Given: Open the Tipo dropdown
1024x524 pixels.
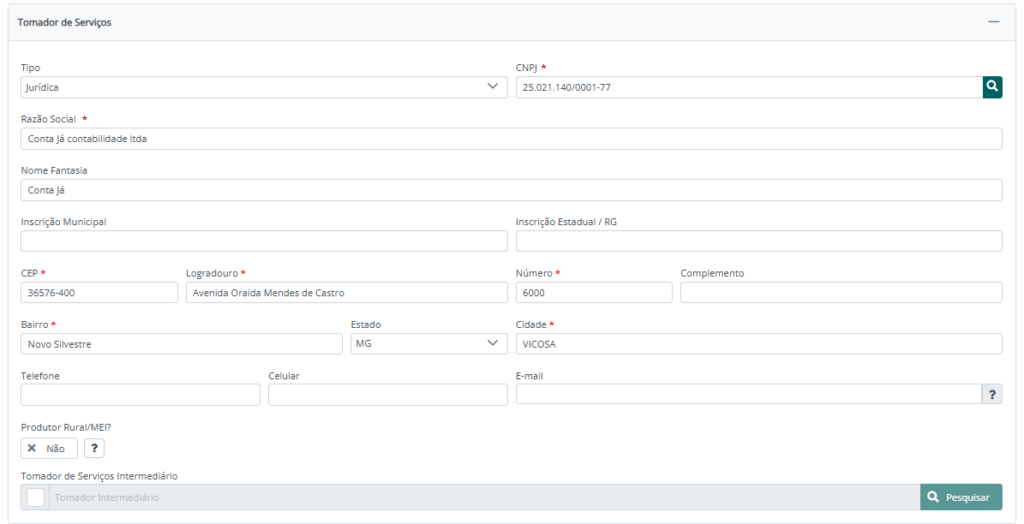Looking at the screenshot, I should [x=264, y=87].
